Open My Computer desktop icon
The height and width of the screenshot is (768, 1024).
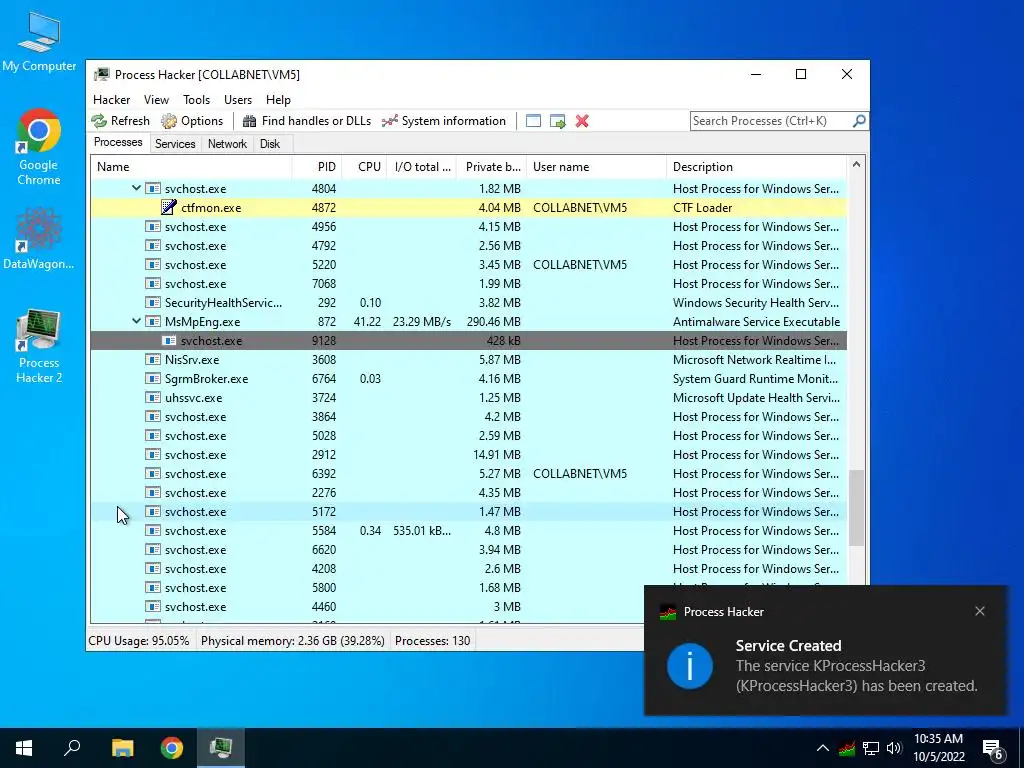tap(39, 42)
